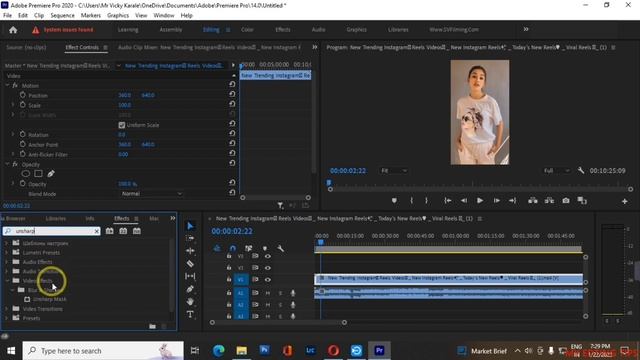Open Blend Mode dropdown Normal

coord(151,193)
